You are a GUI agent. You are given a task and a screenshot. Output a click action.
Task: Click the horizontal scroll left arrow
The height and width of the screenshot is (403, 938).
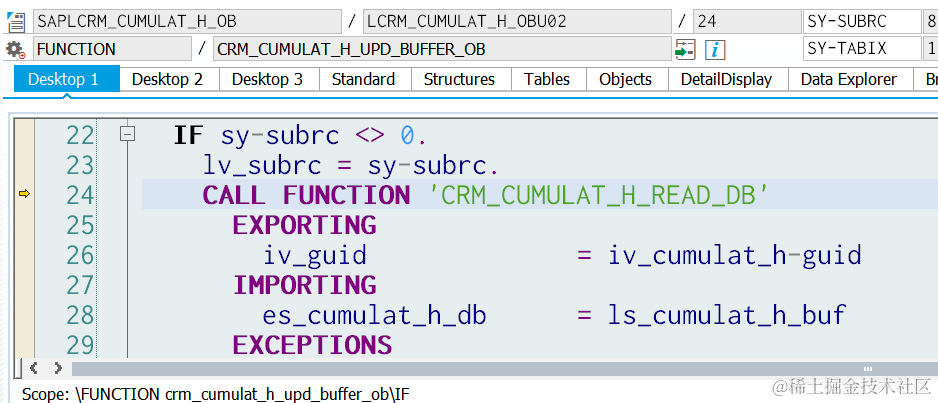(34, 368)
